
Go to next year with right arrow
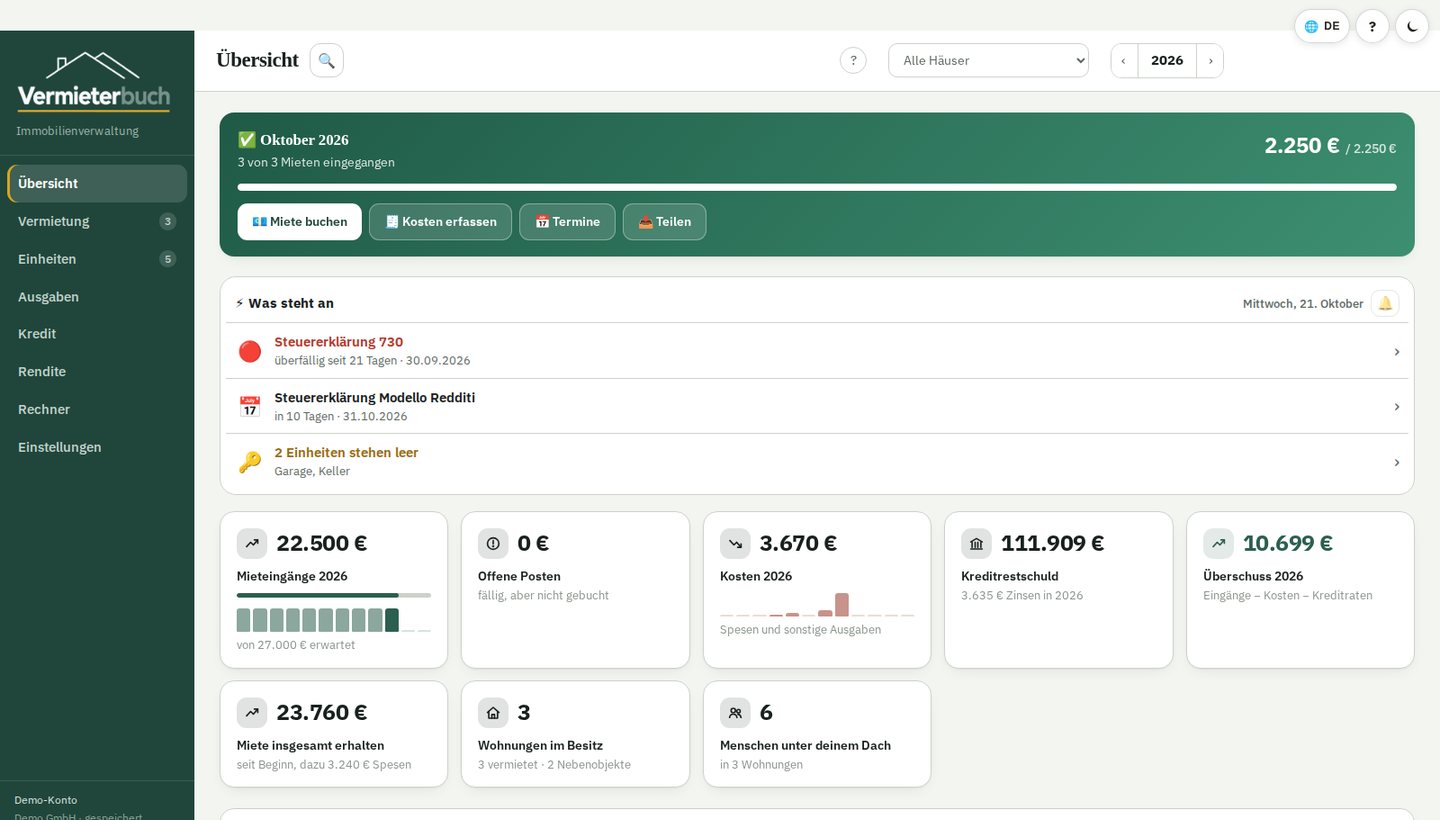(x=1210, y=60)
